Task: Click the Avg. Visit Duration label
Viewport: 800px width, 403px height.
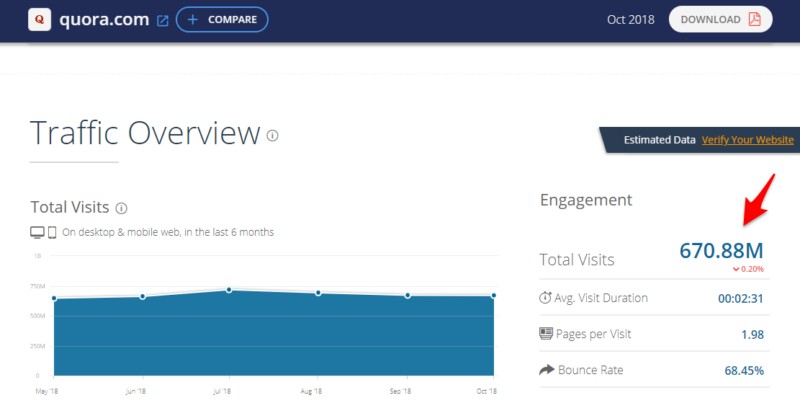Action: point(601,298)
